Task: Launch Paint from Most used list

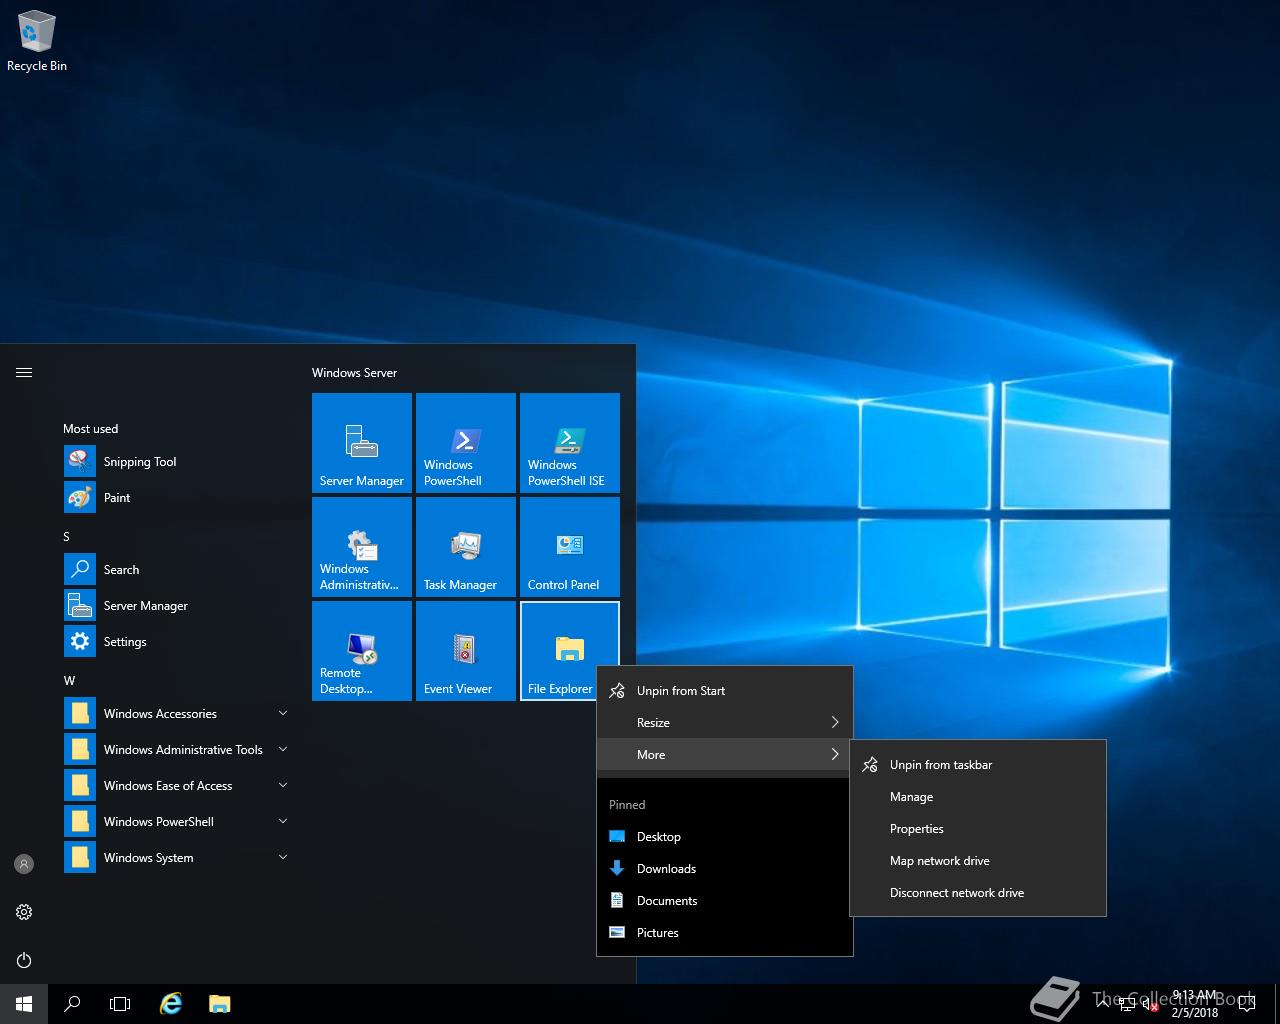Action: pos(176,497)
